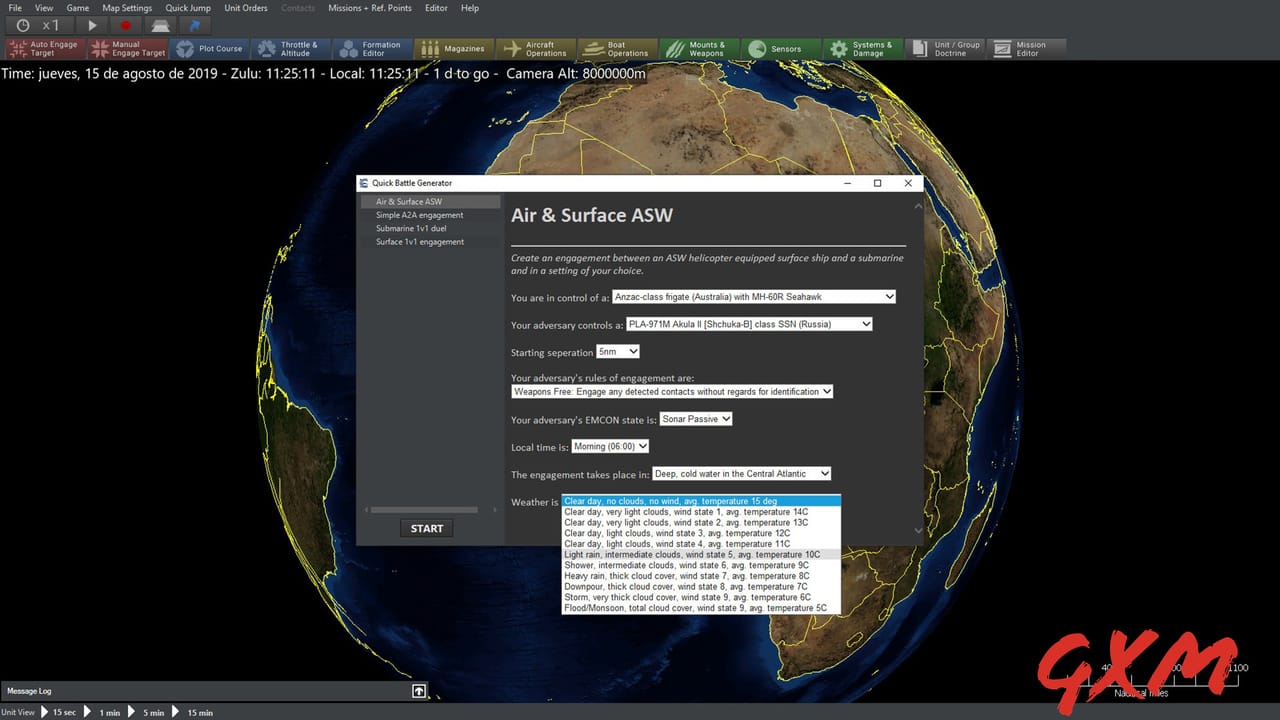
Task: Open the adversary's EMCON state dropdown
Action: [x=696, y=419]
